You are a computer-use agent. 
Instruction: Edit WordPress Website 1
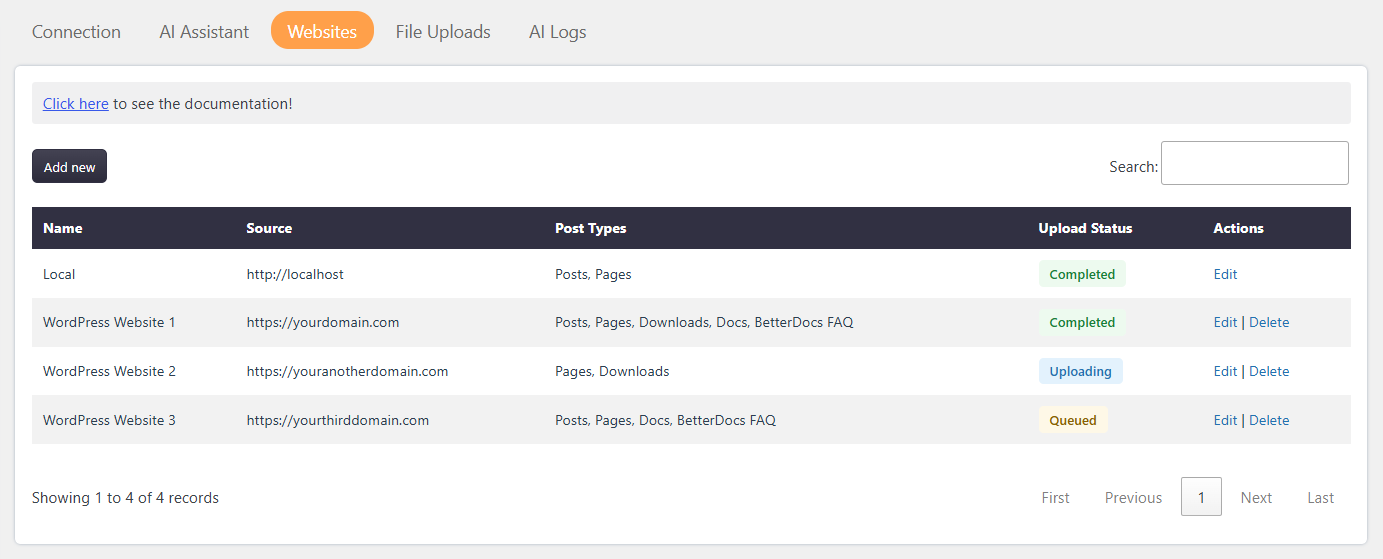click(1225, 323)
